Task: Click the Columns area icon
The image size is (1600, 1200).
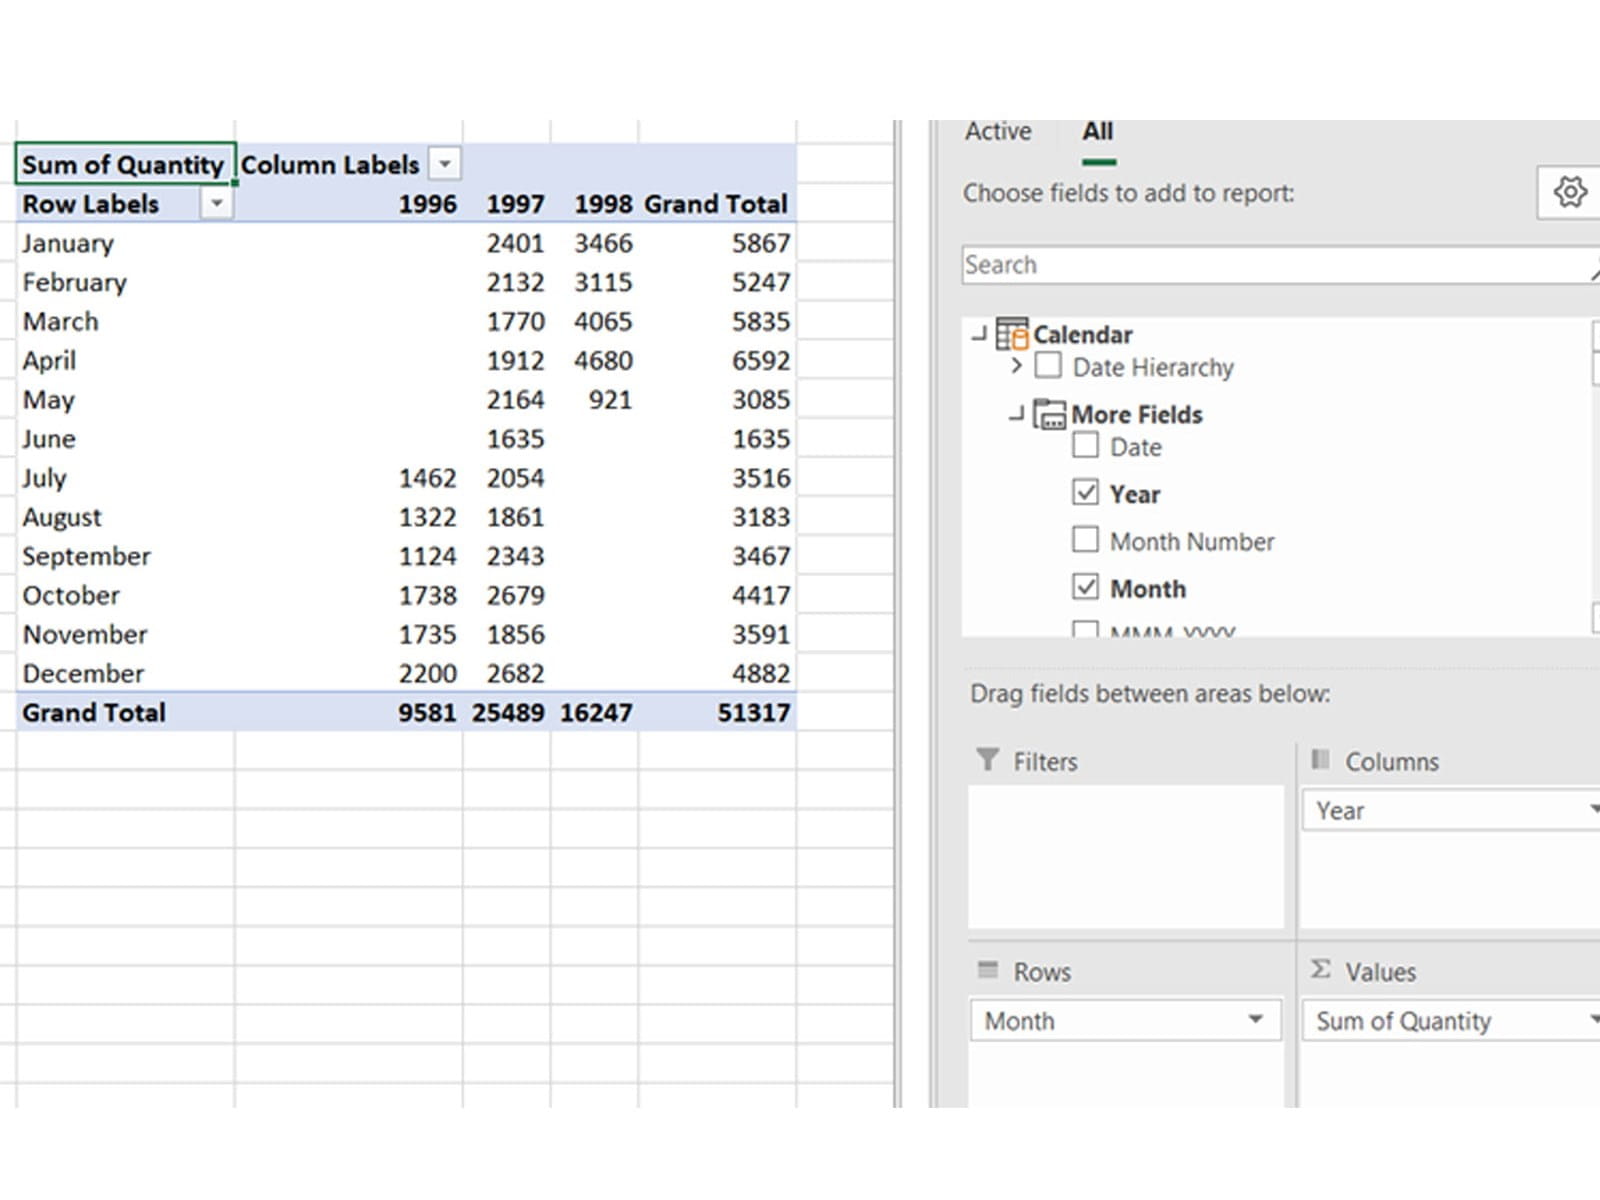Action: point(1321,760)
